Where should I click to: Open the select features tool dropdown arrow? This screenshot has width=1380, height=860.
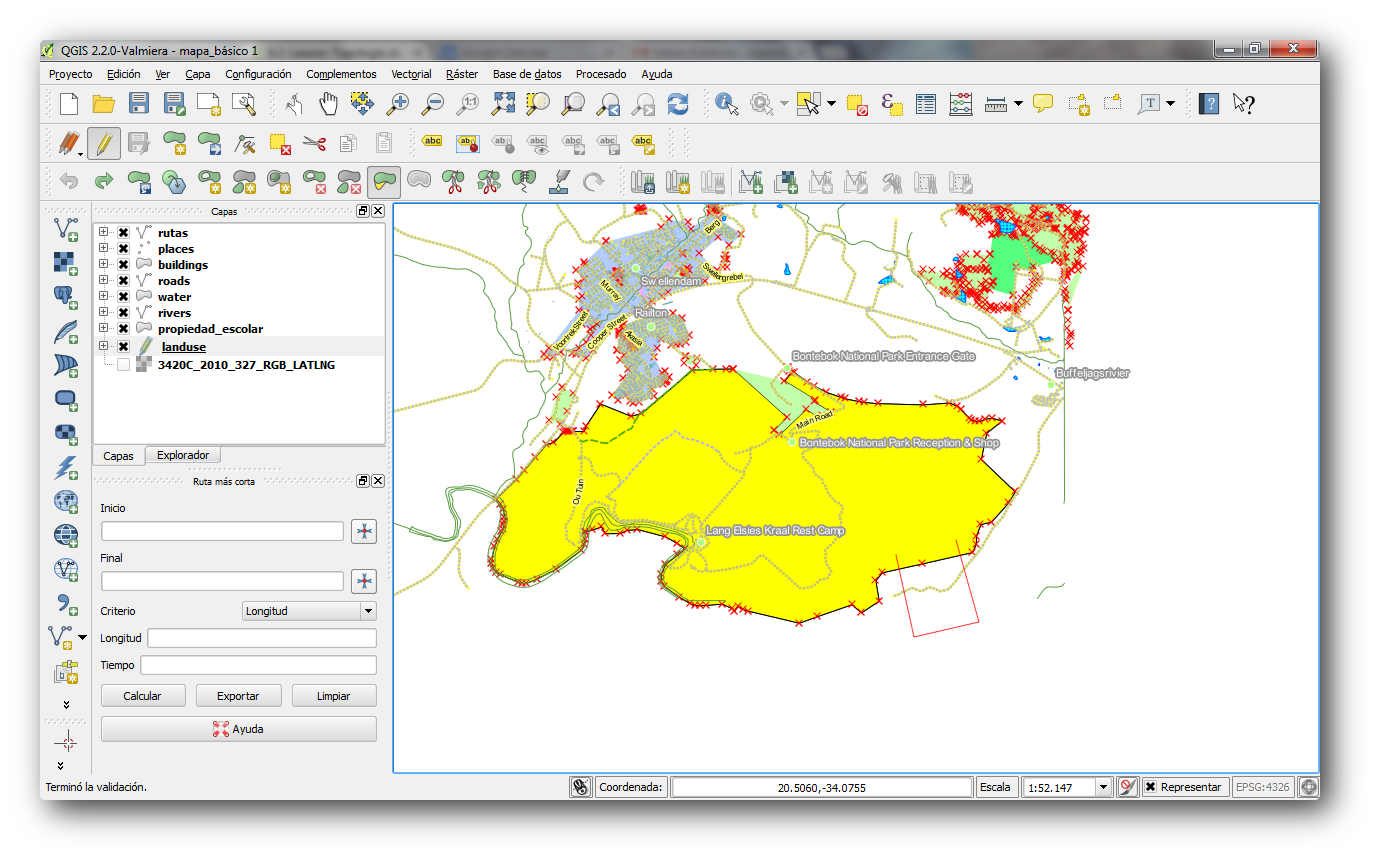tap(831, 103)
